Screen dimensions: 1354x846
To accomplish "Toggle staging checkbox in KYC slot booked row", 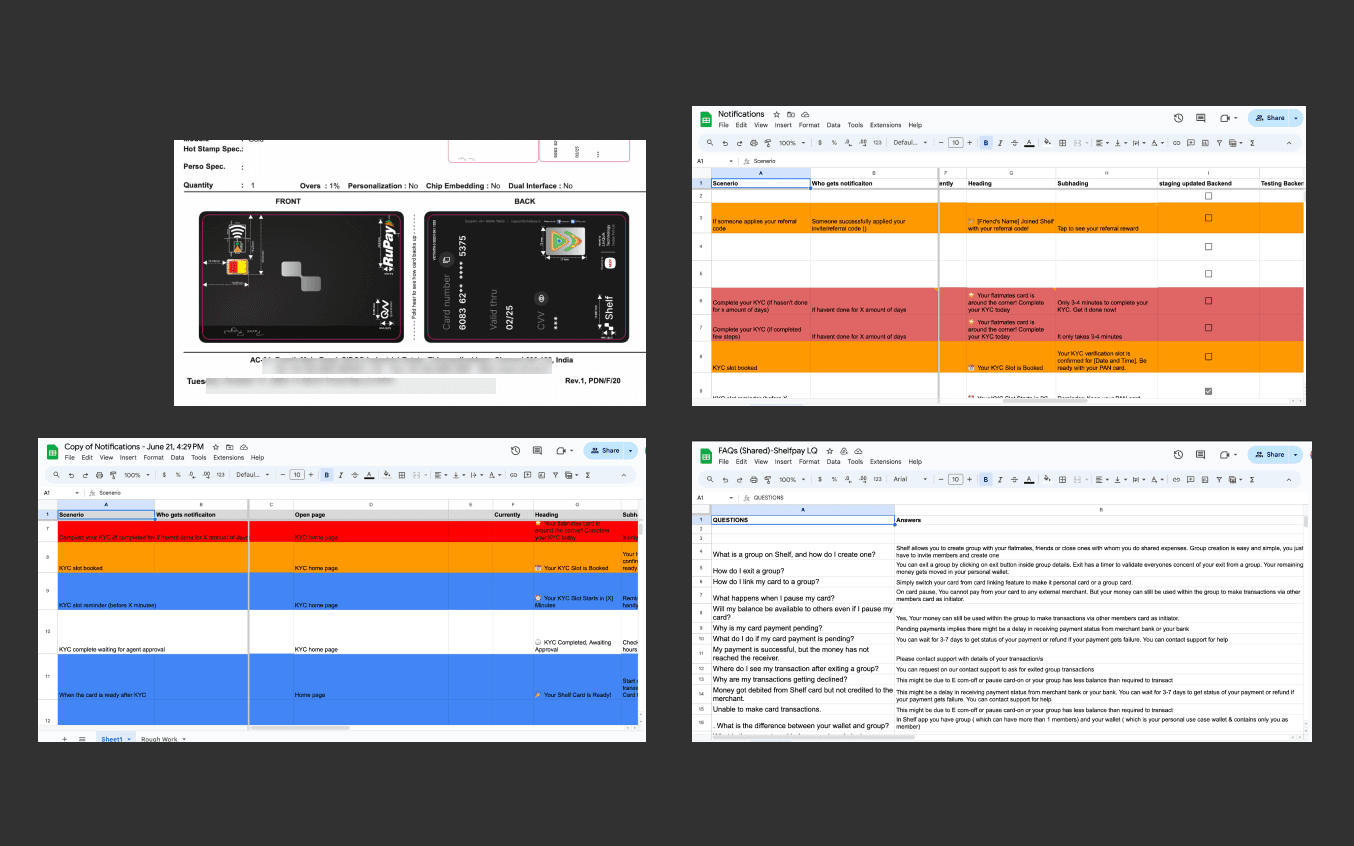I will point(1208,356).
